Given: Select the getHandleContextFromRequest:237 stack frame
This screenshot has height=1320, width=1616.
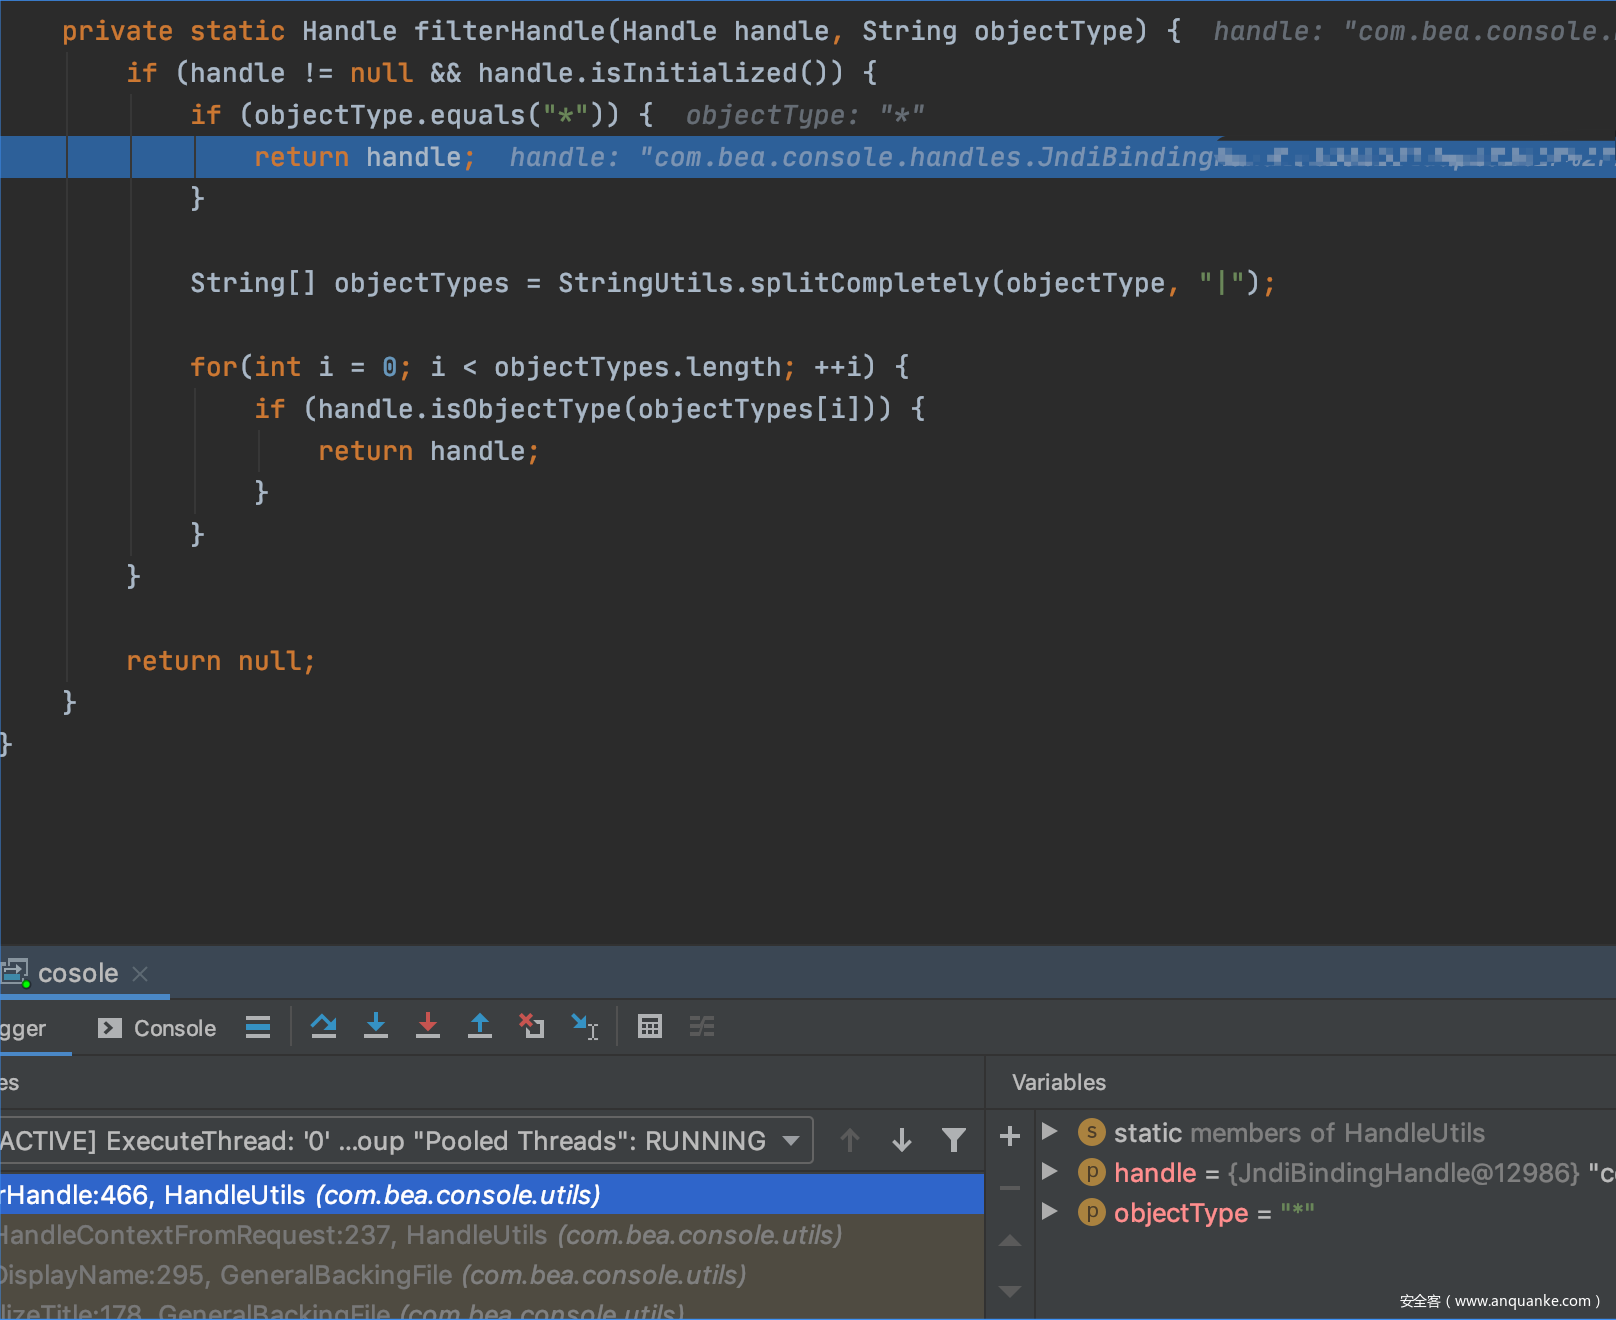Looking at the screenshot, I should pos(420,1236).
